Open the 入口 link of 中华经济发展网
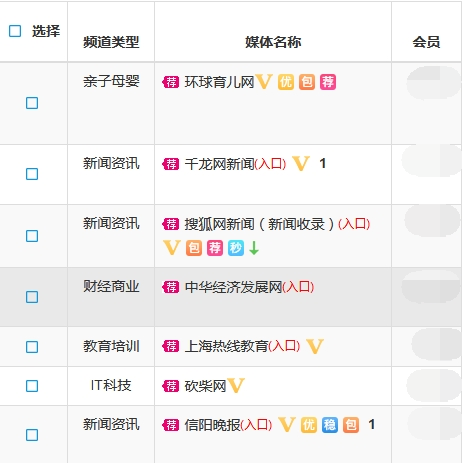 click(x=298, y=287)
